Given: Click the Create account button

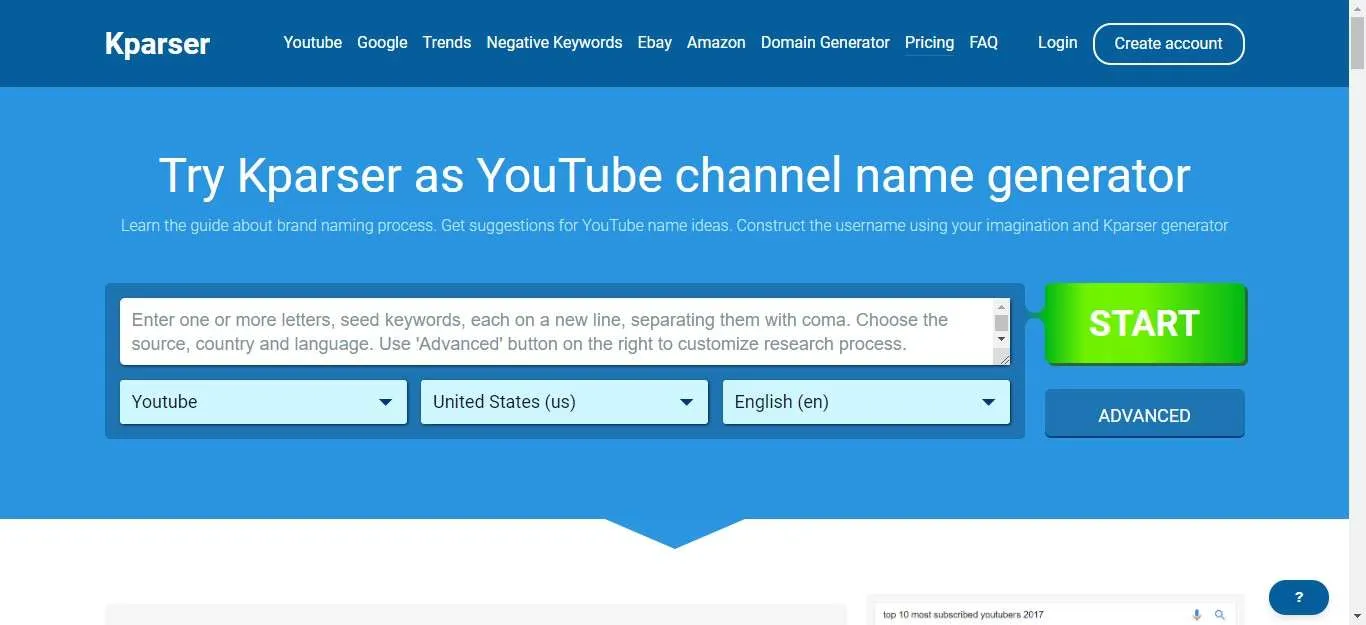Looking at the screenshot, I should click(x=1168, y=44).
